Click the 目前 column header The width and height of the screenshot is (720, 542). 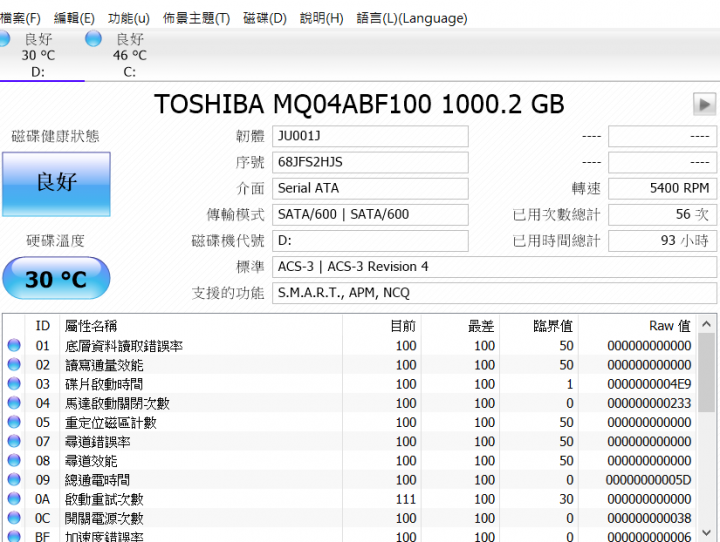click(x=382, y=326)
